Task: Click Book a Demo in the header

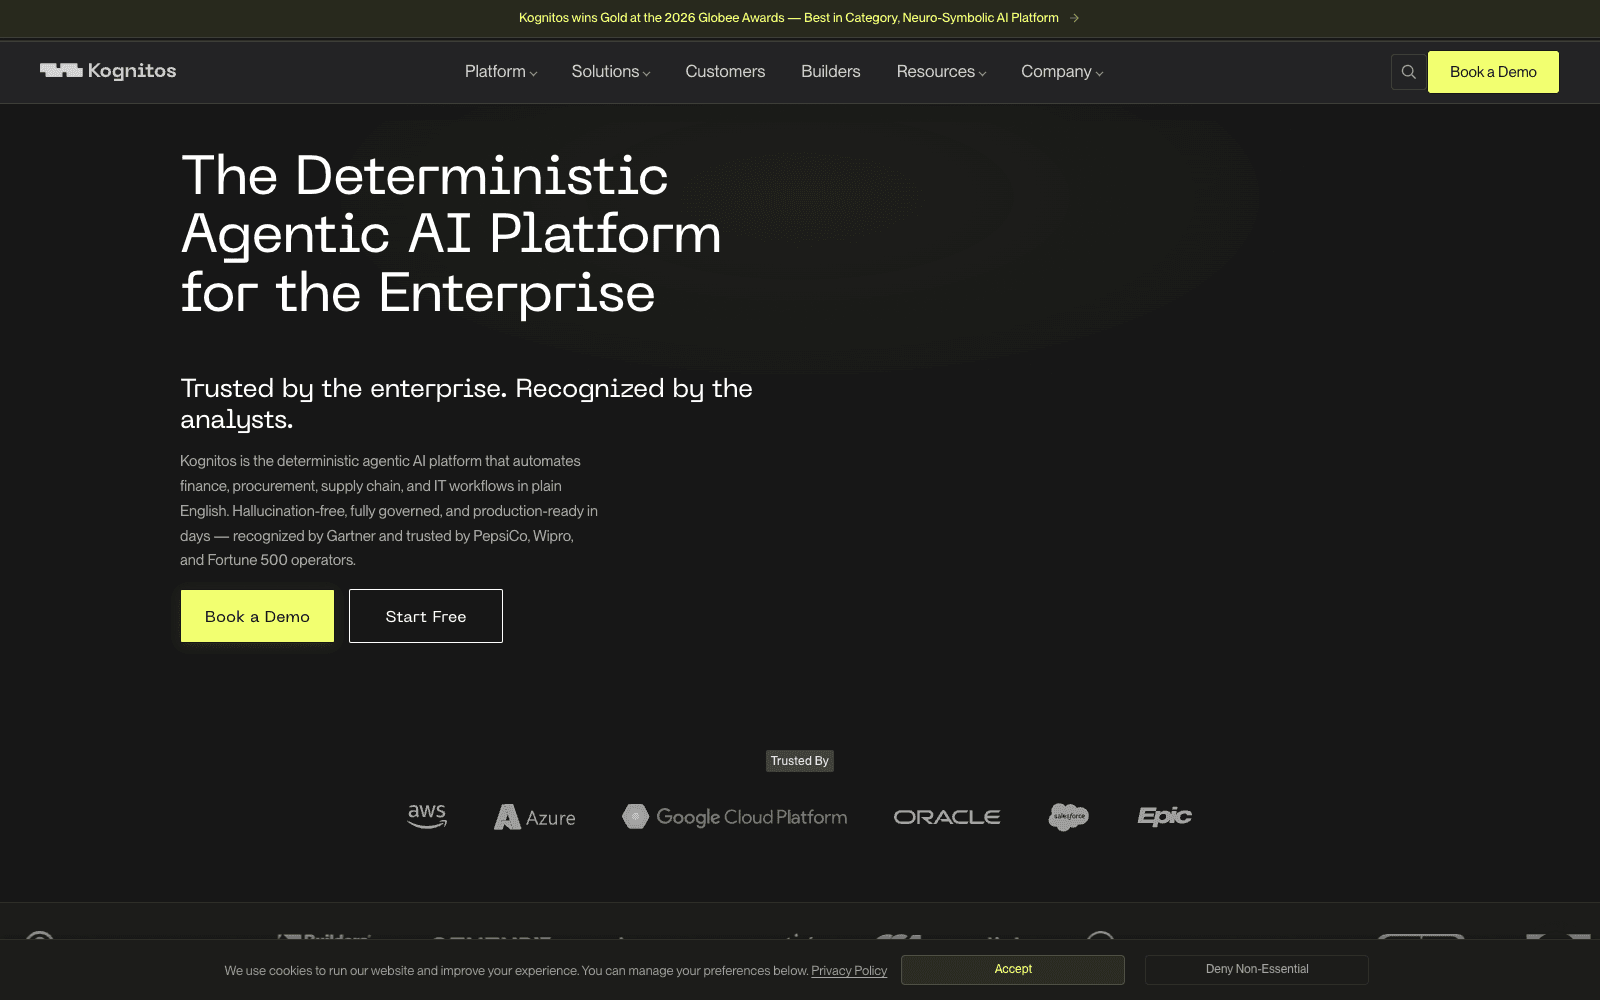Action: pyautogui.click(x=1493, y=72)
